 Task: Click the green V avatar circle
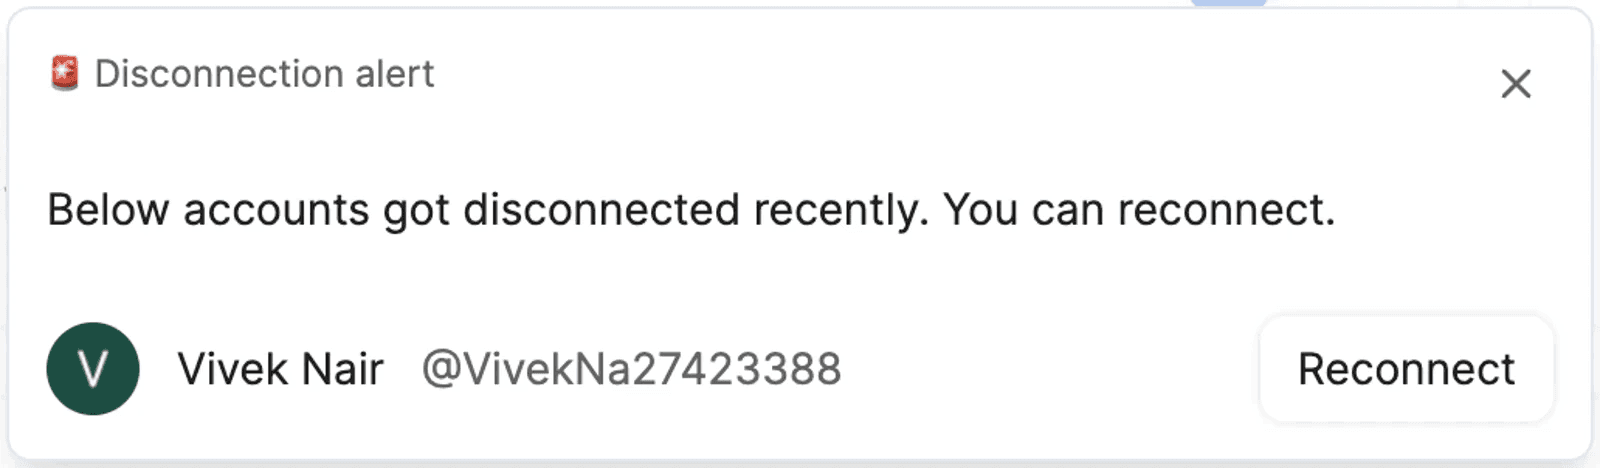pyautogui.click(x=93, y=369)
